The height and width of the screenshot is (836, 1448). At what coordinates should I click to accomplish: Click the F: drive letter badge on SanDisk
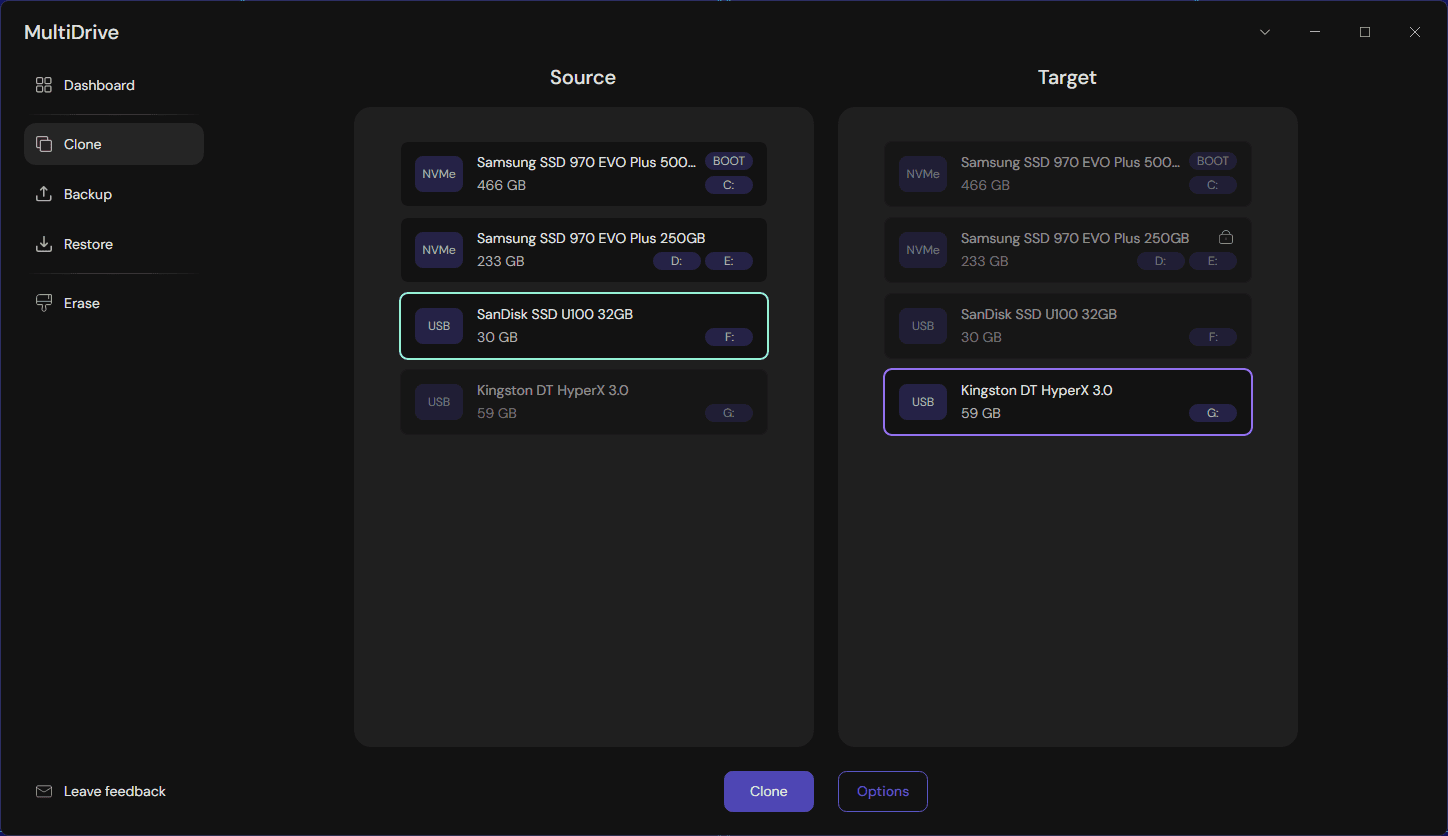tap(729, 336)
